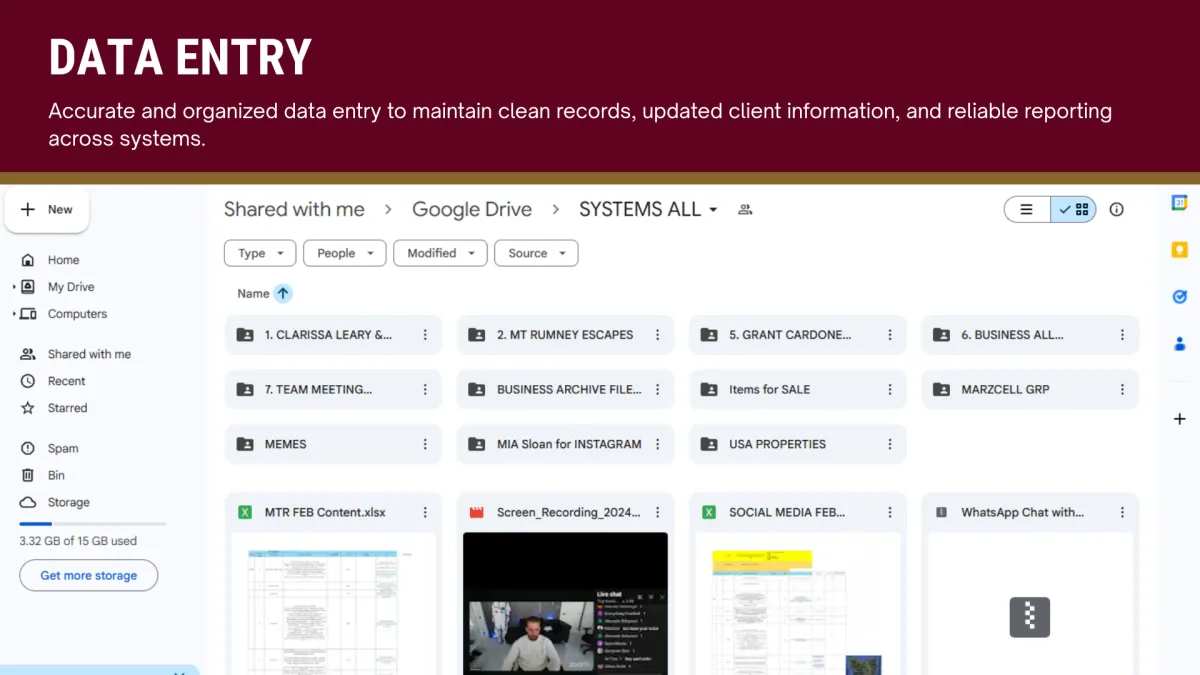The width and height of the screenshot is (1200, 675).
Task: Open folder 2. MT RUMNEY ESCAPES
Action: point(565,335)
